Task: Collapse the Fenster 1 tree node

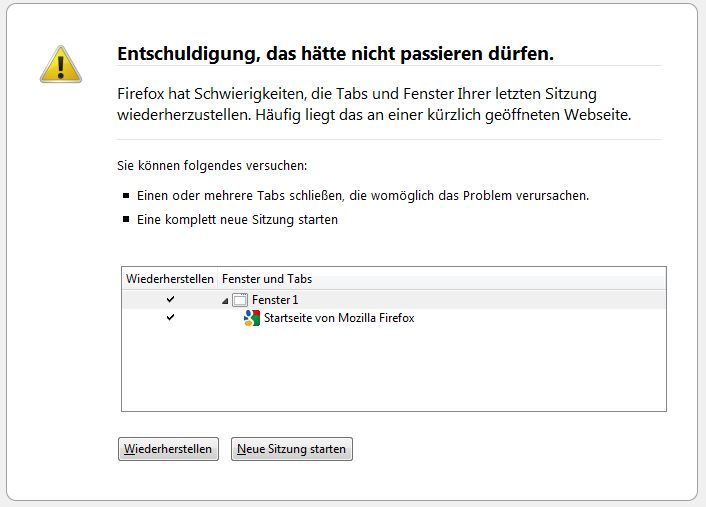Action: click(225, 300)
